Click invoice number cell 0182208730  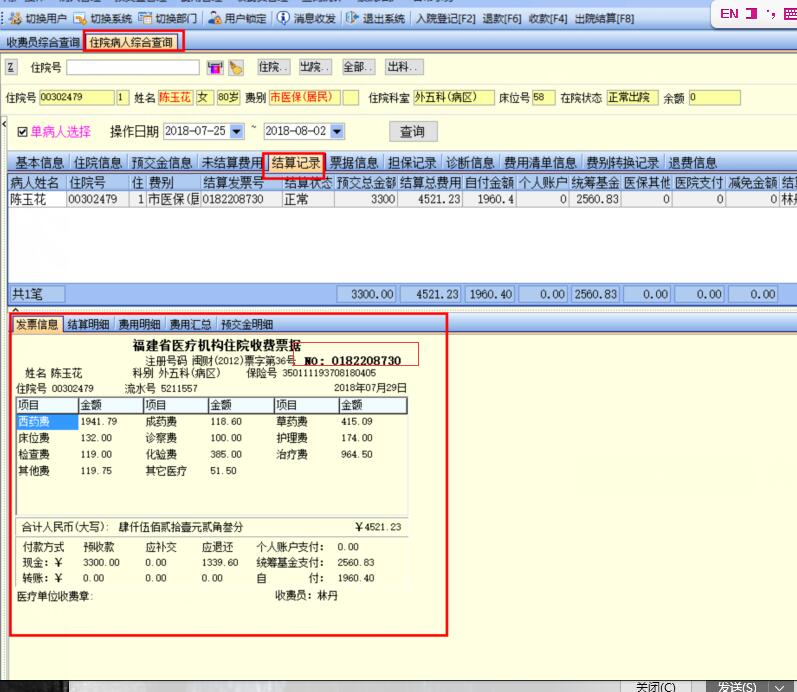pos(241,199)
